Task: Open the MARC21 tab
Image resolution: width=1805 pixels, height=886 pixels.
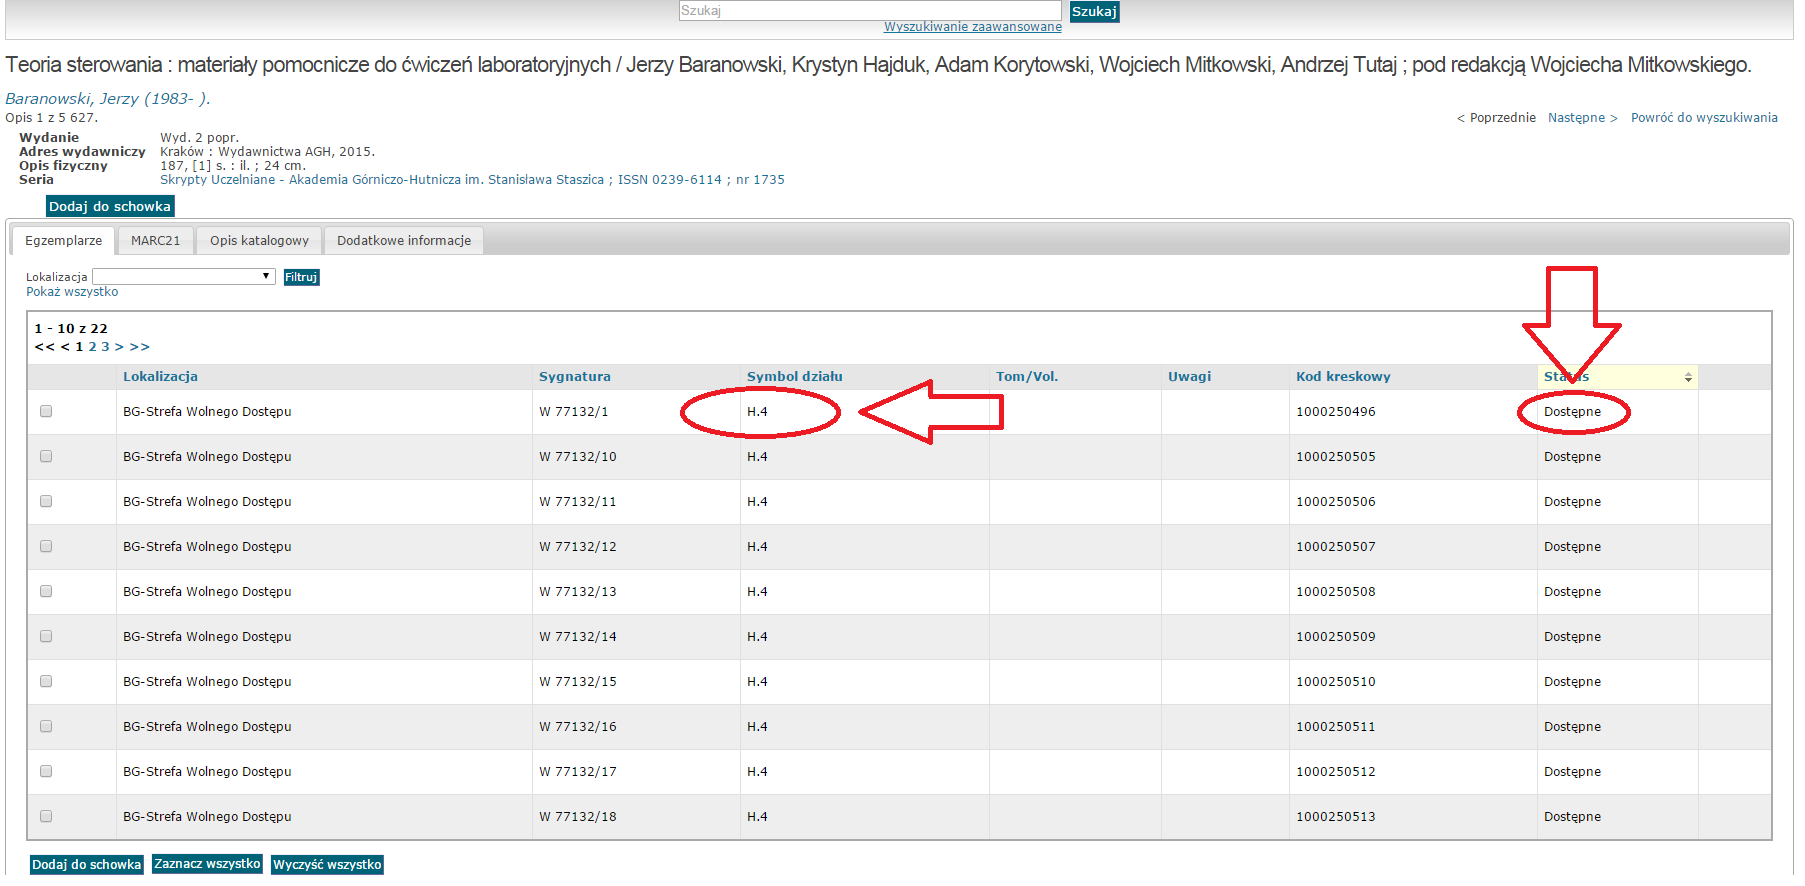Action: pos(155,241)
